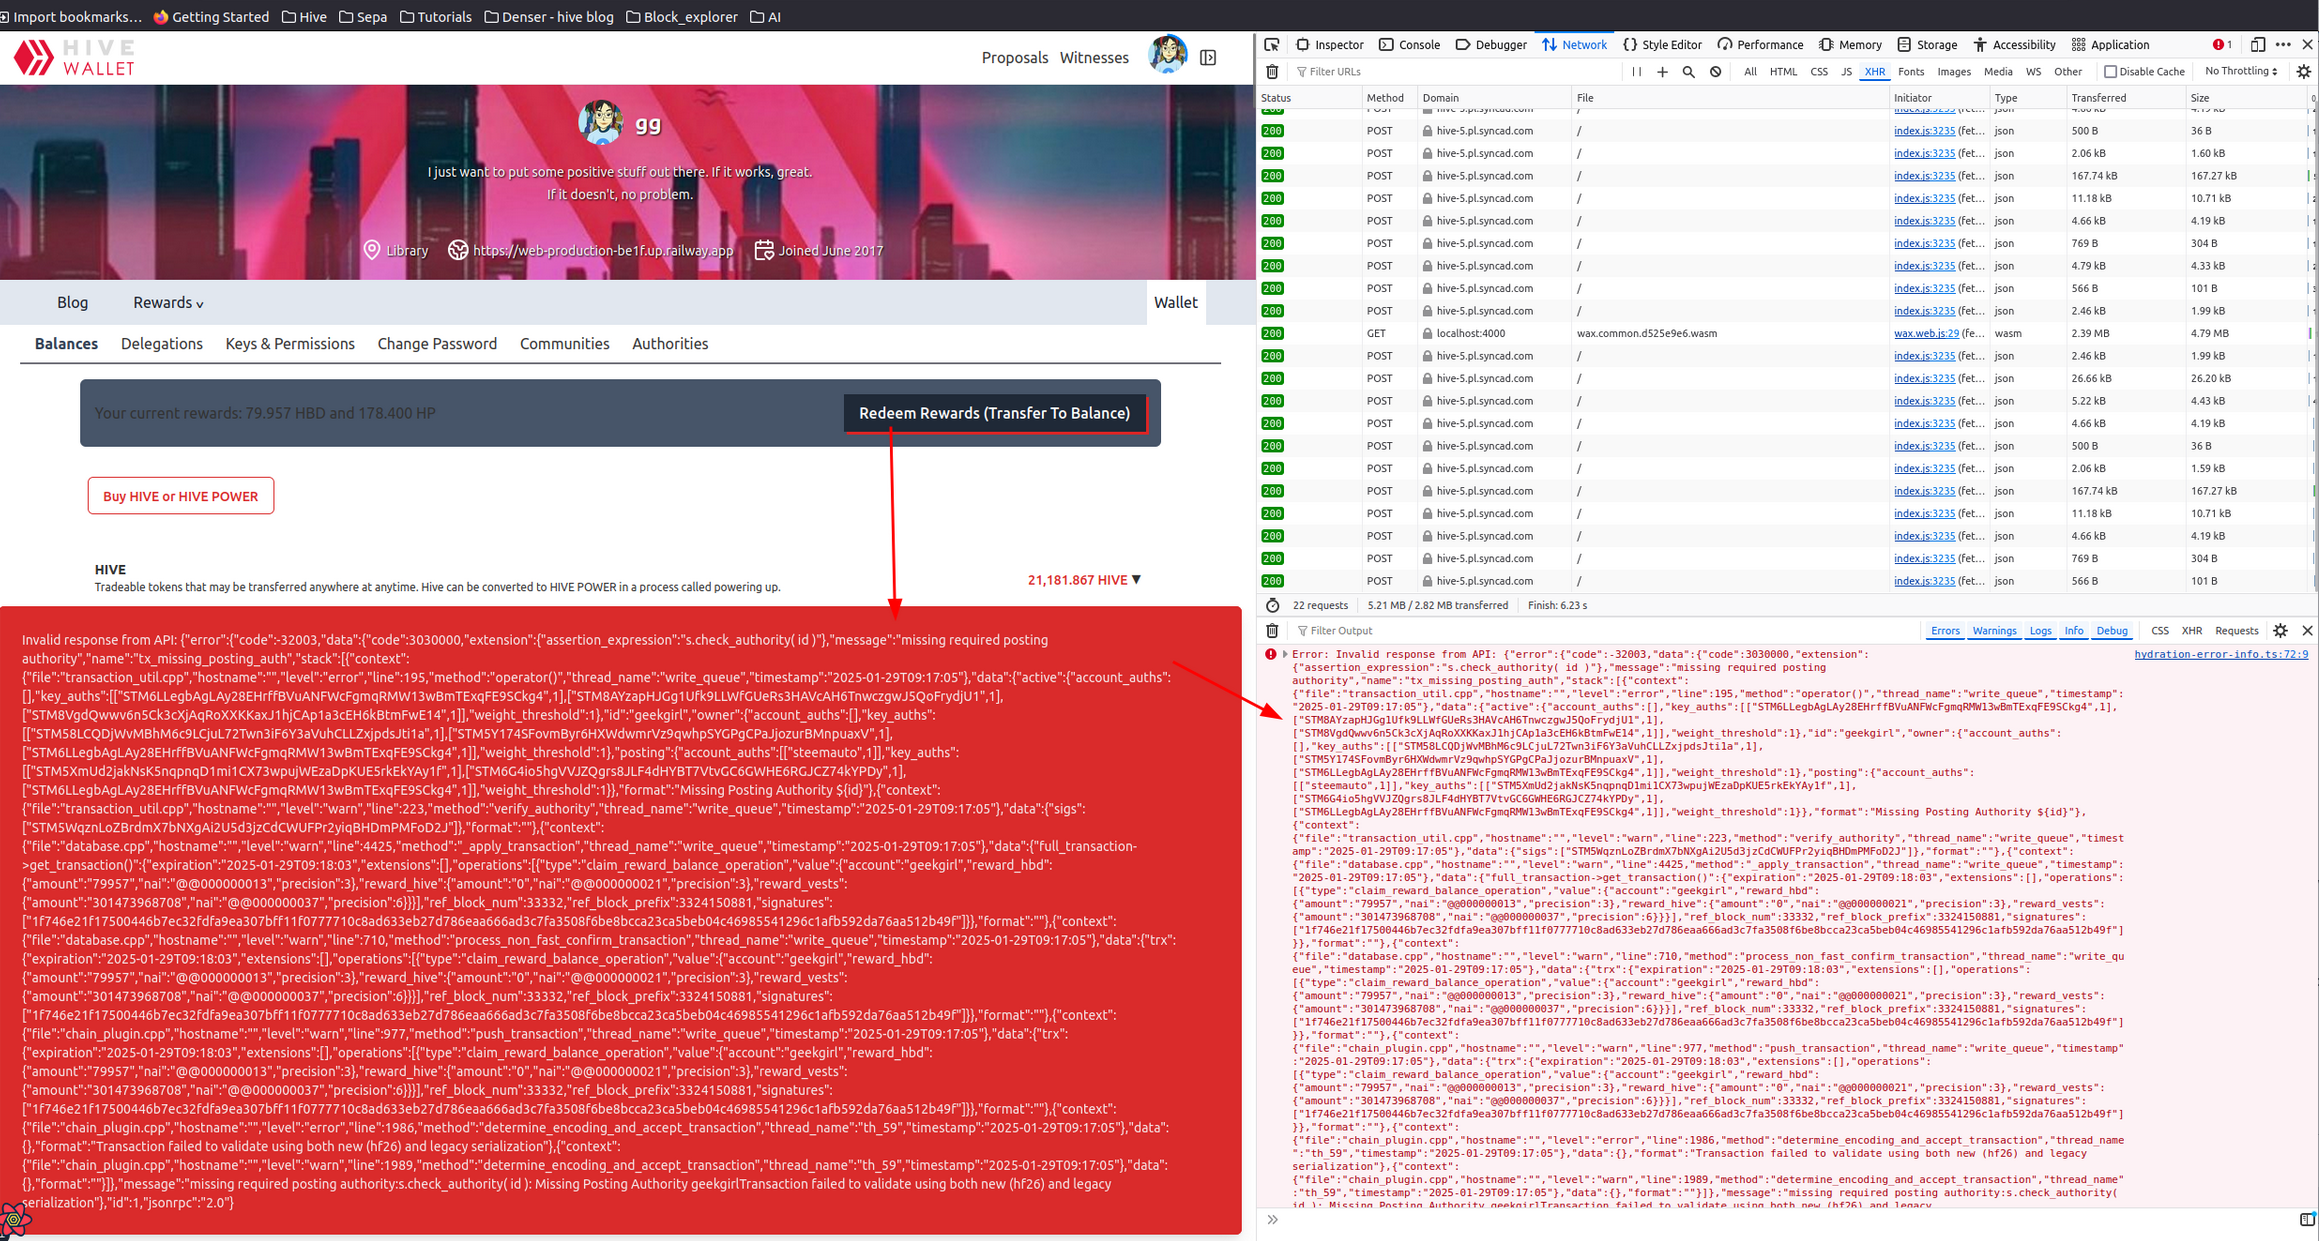The width and height of the screenshot is (2319, 1241).
Task: Open the No Throttling dropdown
Action: 2240,72
